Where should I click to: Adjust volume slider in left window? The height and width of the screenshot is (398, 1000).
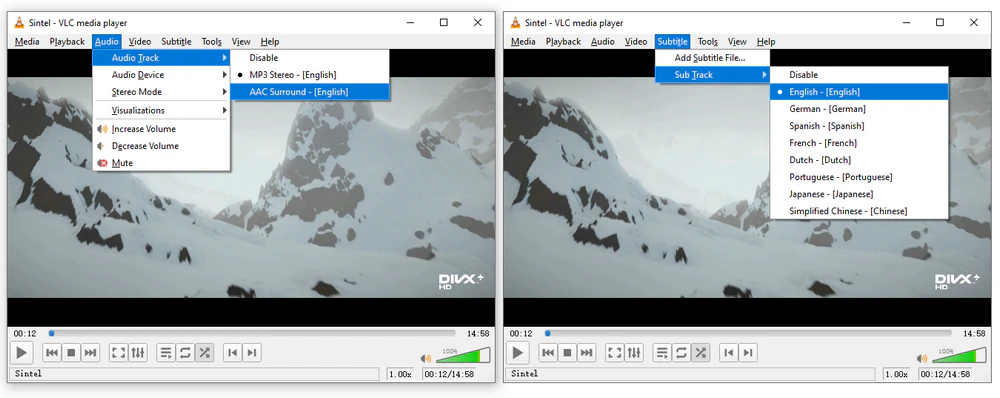tap(463, 355)
